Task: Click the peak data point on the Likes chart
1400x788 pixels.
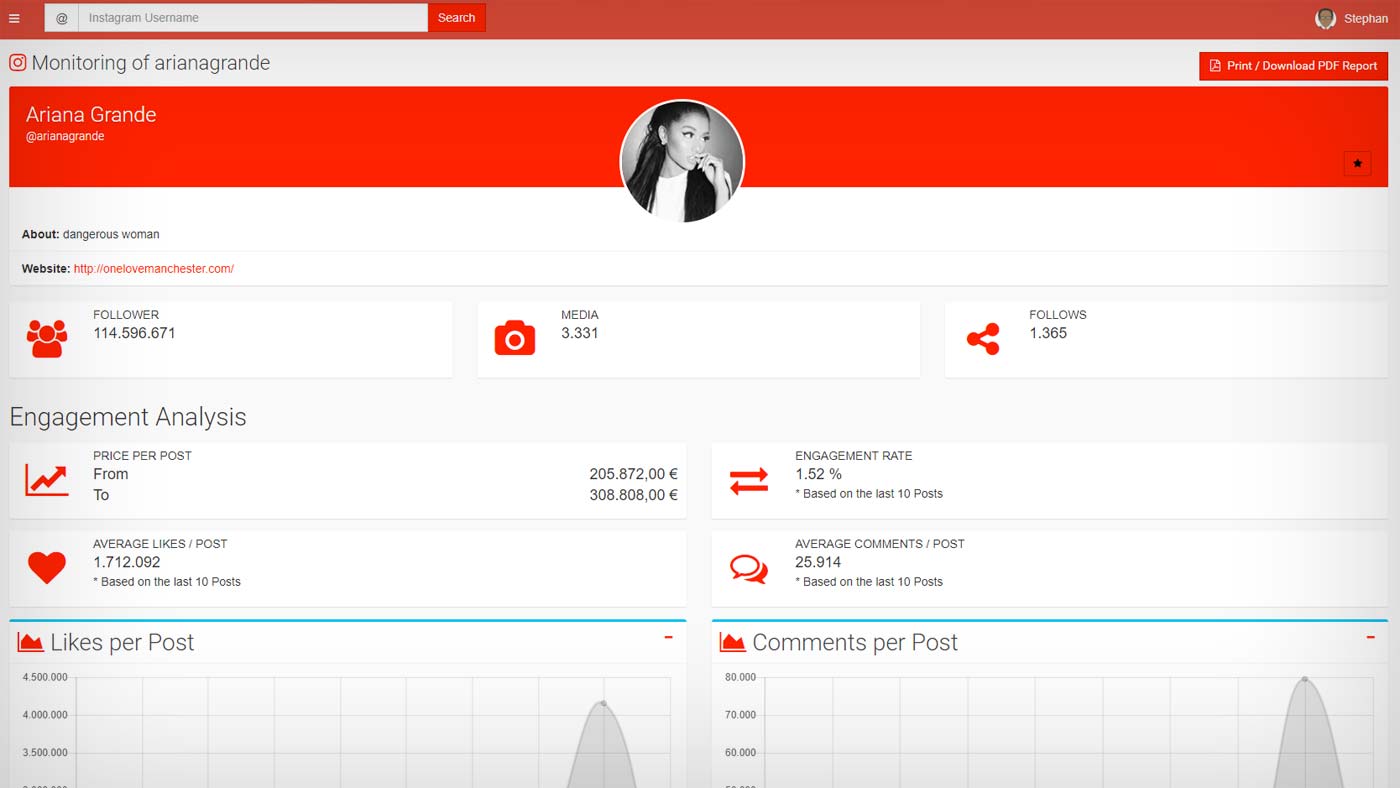Action: point(603,703)
